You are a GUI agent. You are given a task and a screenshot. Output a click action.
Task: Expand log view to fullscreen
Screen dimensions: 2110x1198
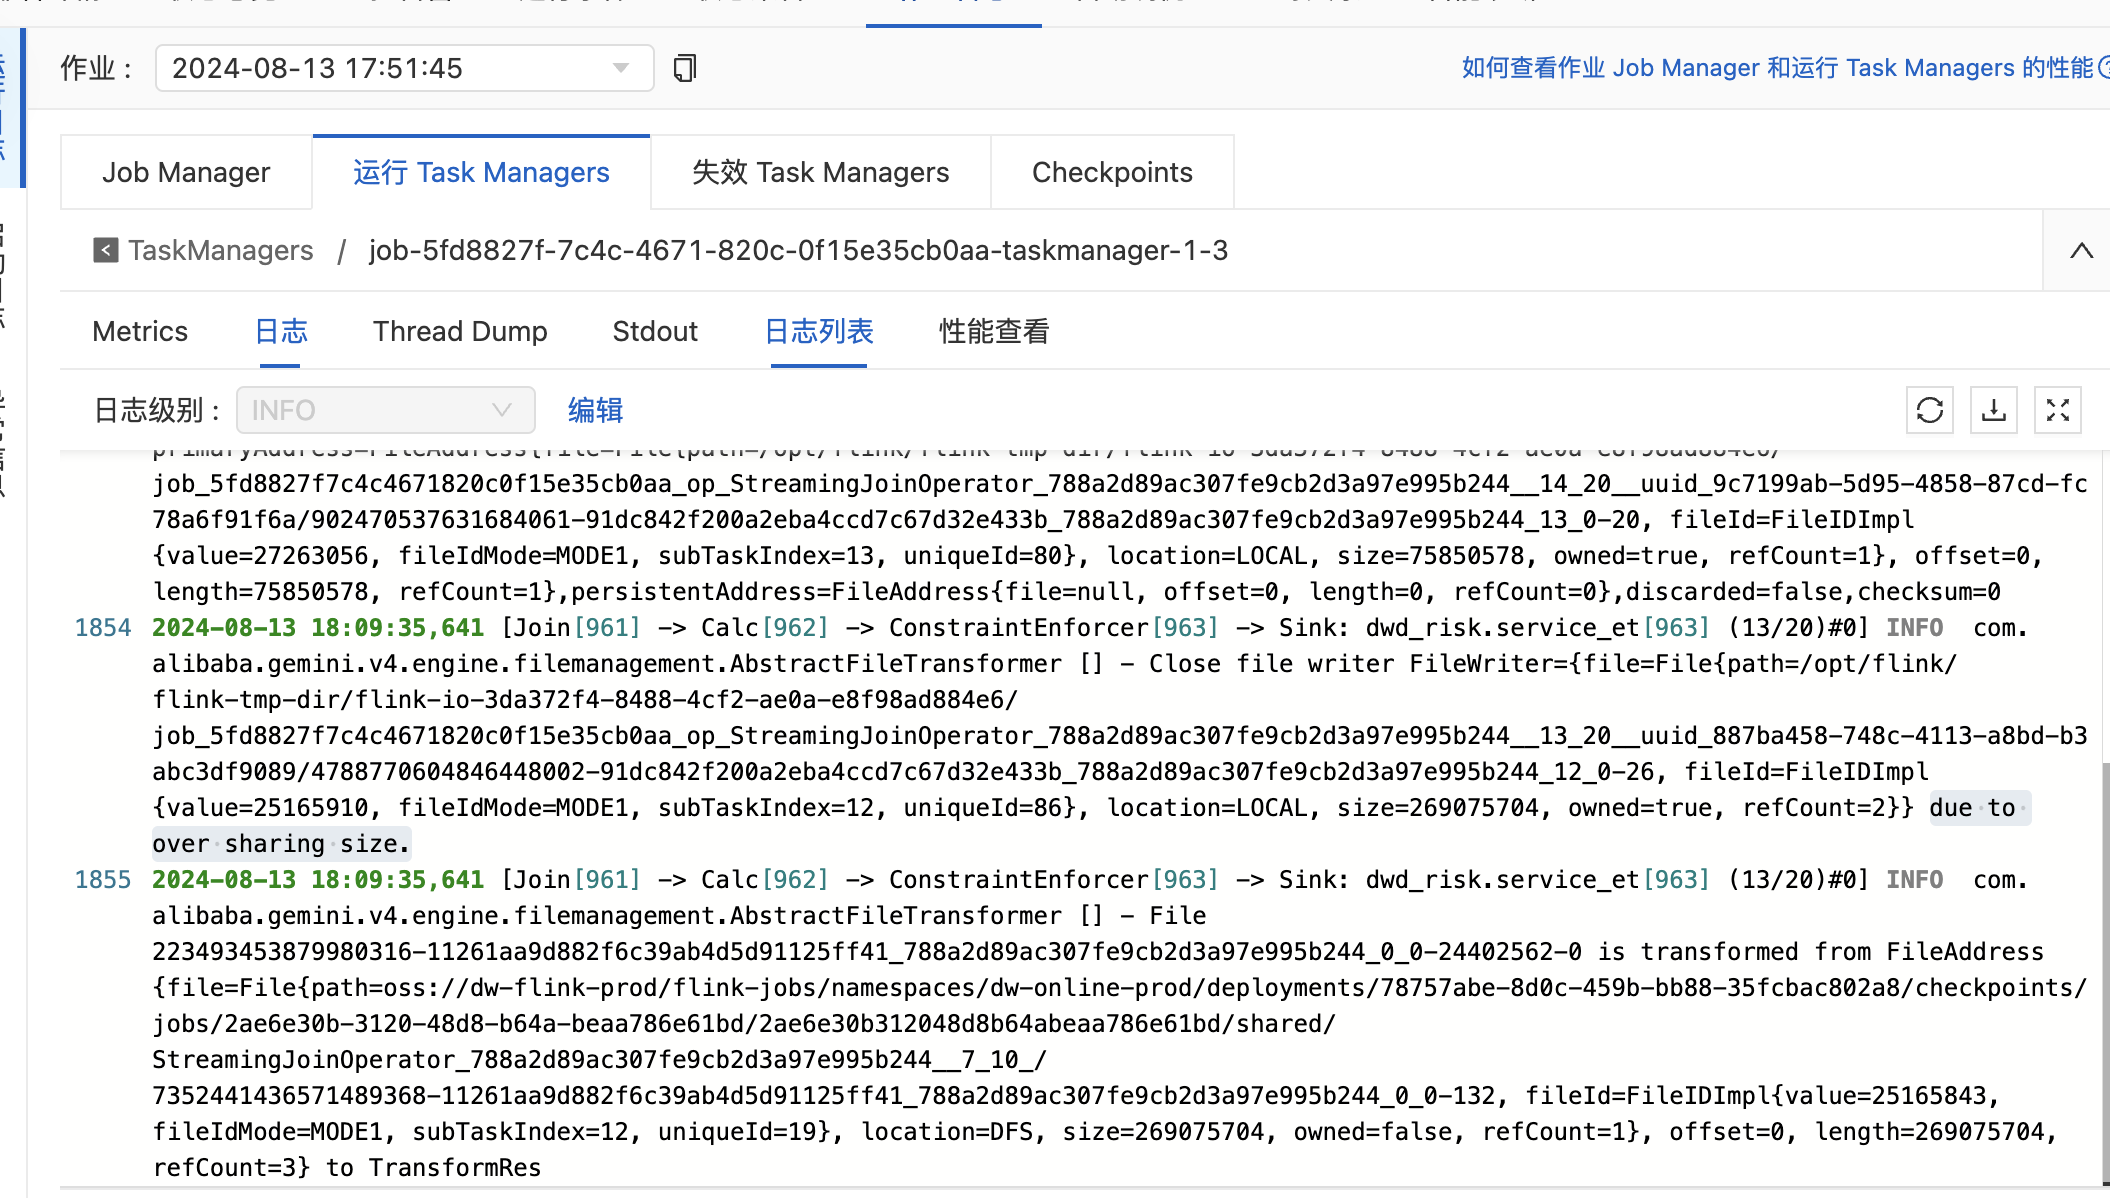tap(2057, 410)
